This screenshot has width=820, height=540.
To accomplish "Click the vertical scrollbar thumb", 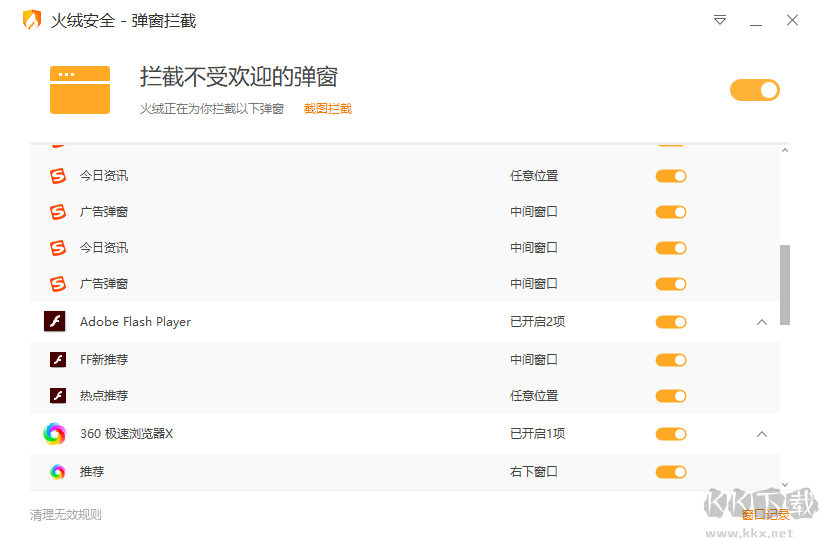I will (x=785, y=284).
